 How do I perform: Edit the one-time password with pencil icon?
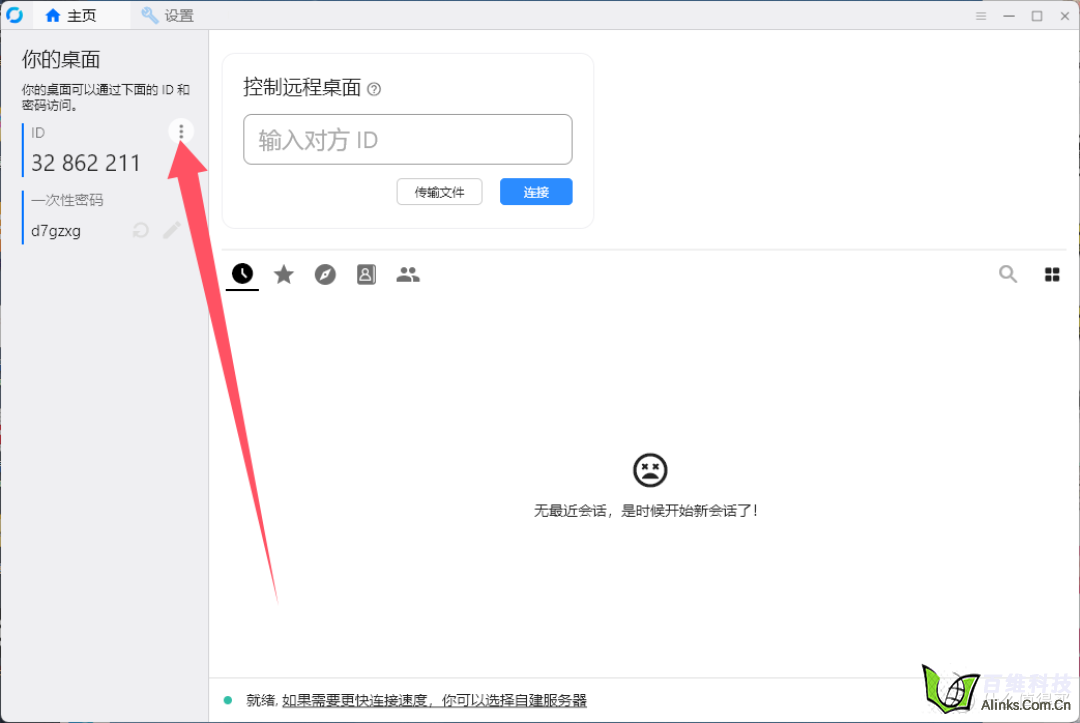coord(171,230)
